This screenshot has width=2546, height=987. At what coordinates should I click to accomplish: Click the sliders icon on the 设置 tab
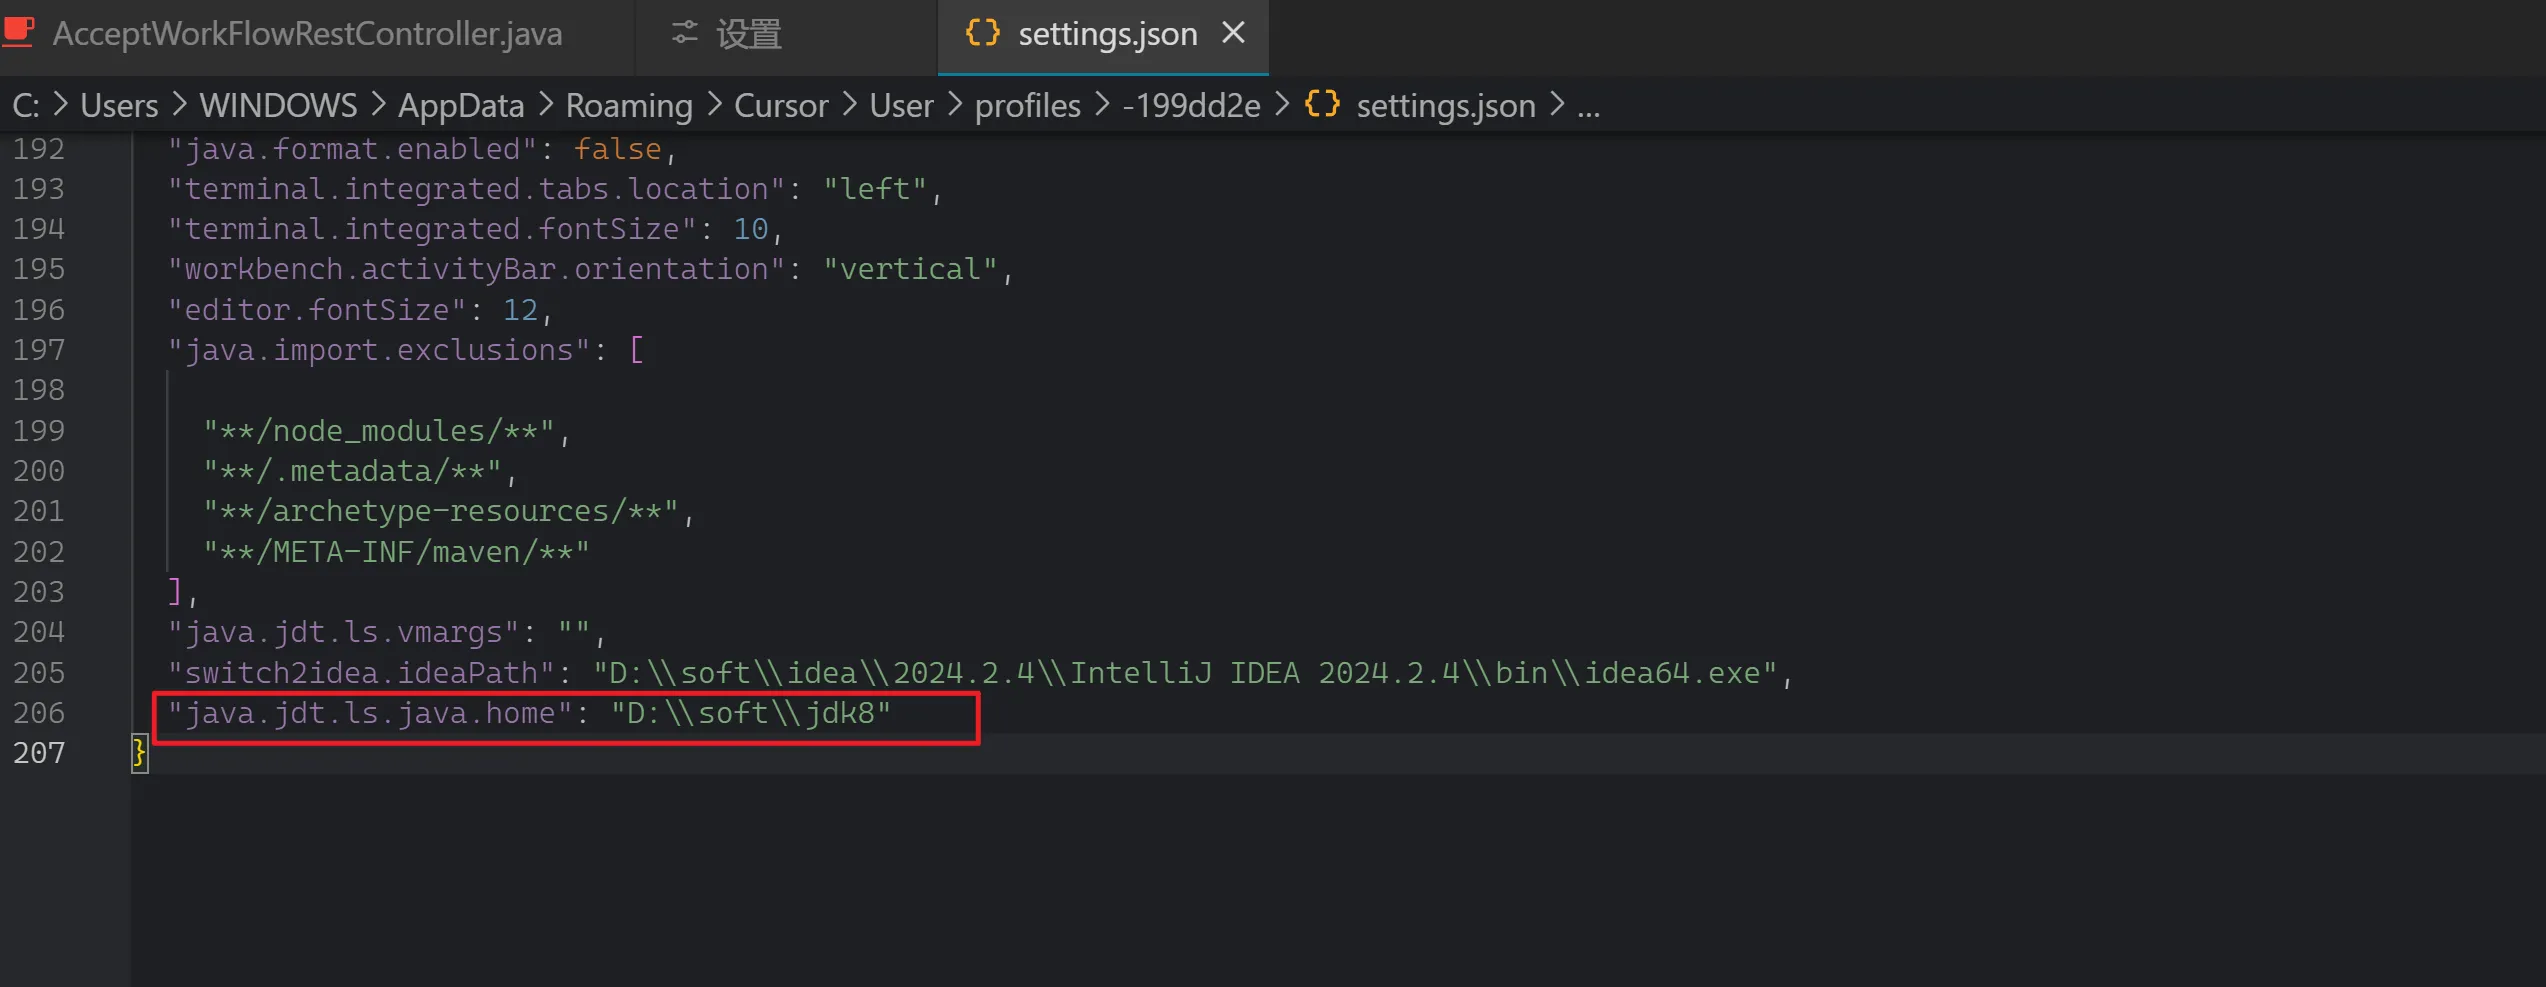click(684, 33)
